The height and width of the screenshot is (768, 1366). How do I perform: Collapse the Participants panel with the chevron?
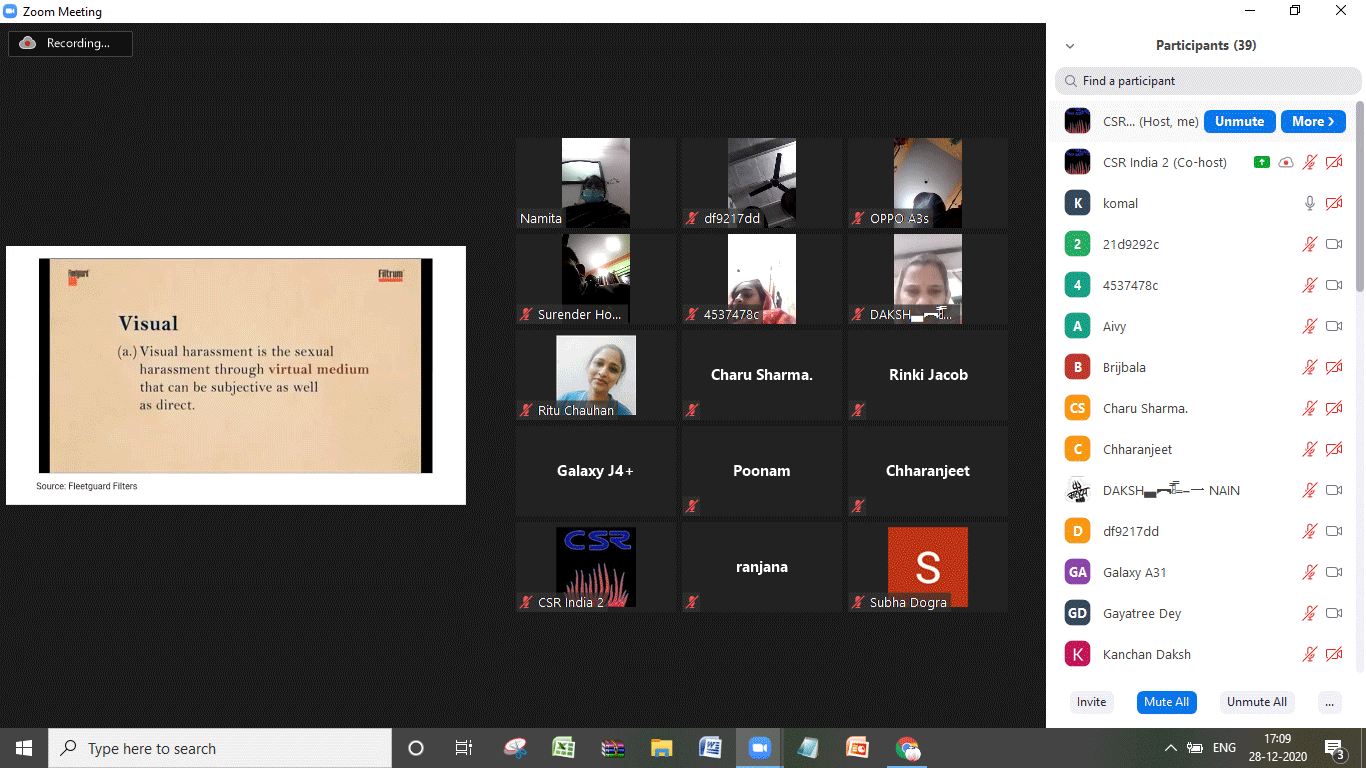pos(1070,46)
